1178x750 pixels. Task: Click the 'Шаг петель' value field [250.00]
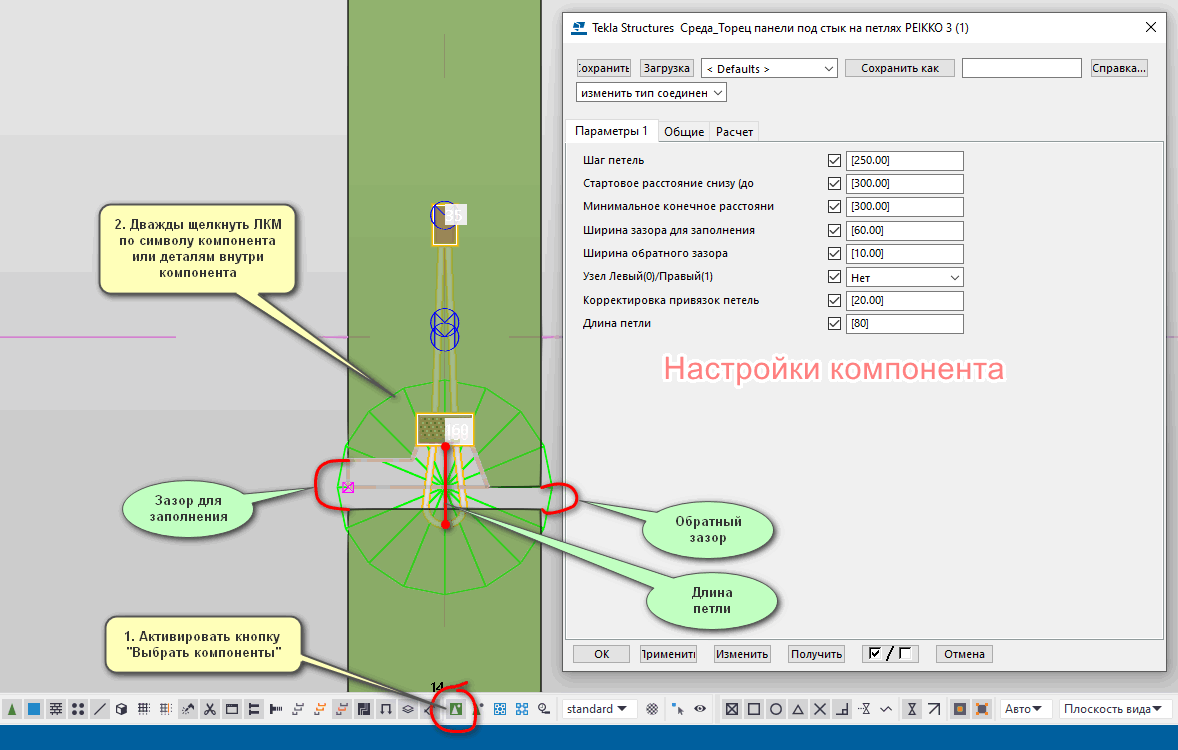tap(905, 161)
